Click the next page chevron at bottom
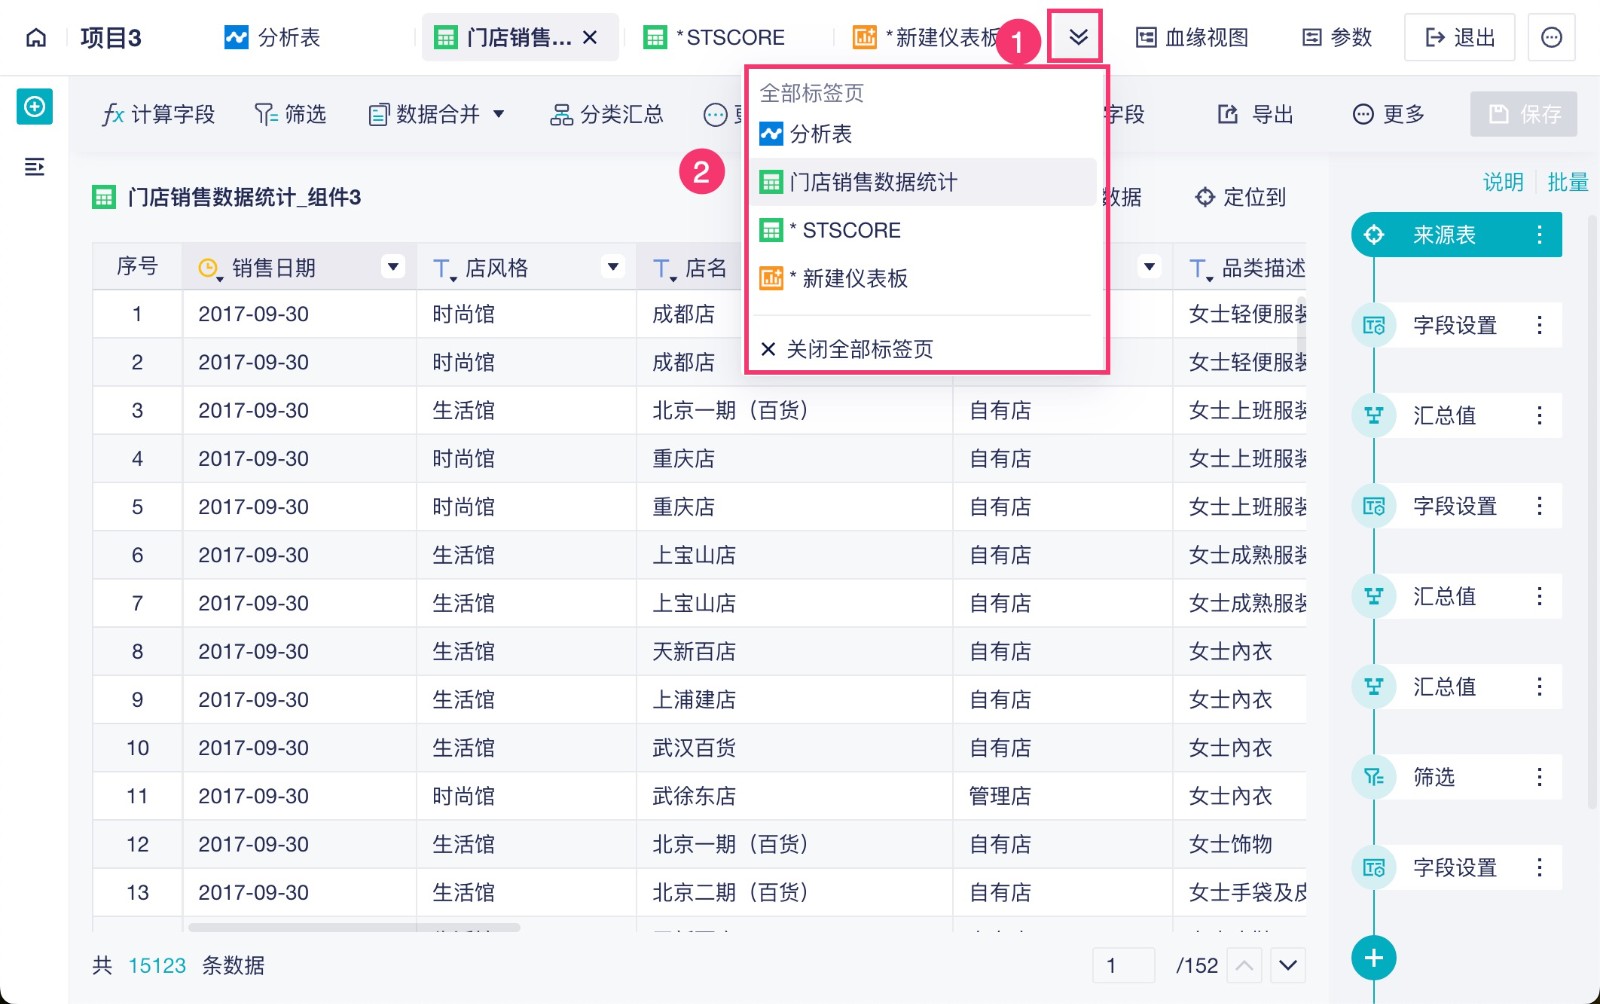The height and width of the screenshot is (1004, 1600). coord(1288,966)
